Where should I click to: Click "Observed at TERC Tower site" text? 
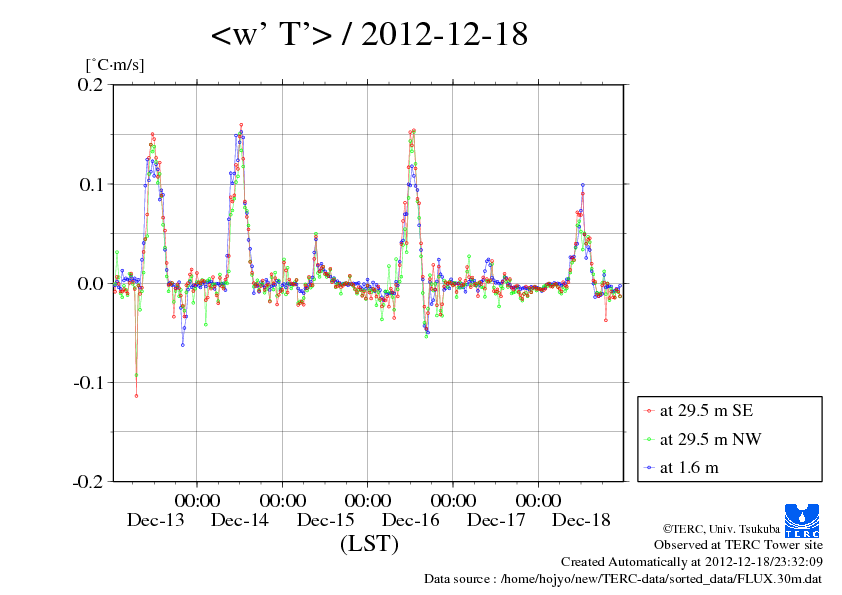click(x=738, y=545)
